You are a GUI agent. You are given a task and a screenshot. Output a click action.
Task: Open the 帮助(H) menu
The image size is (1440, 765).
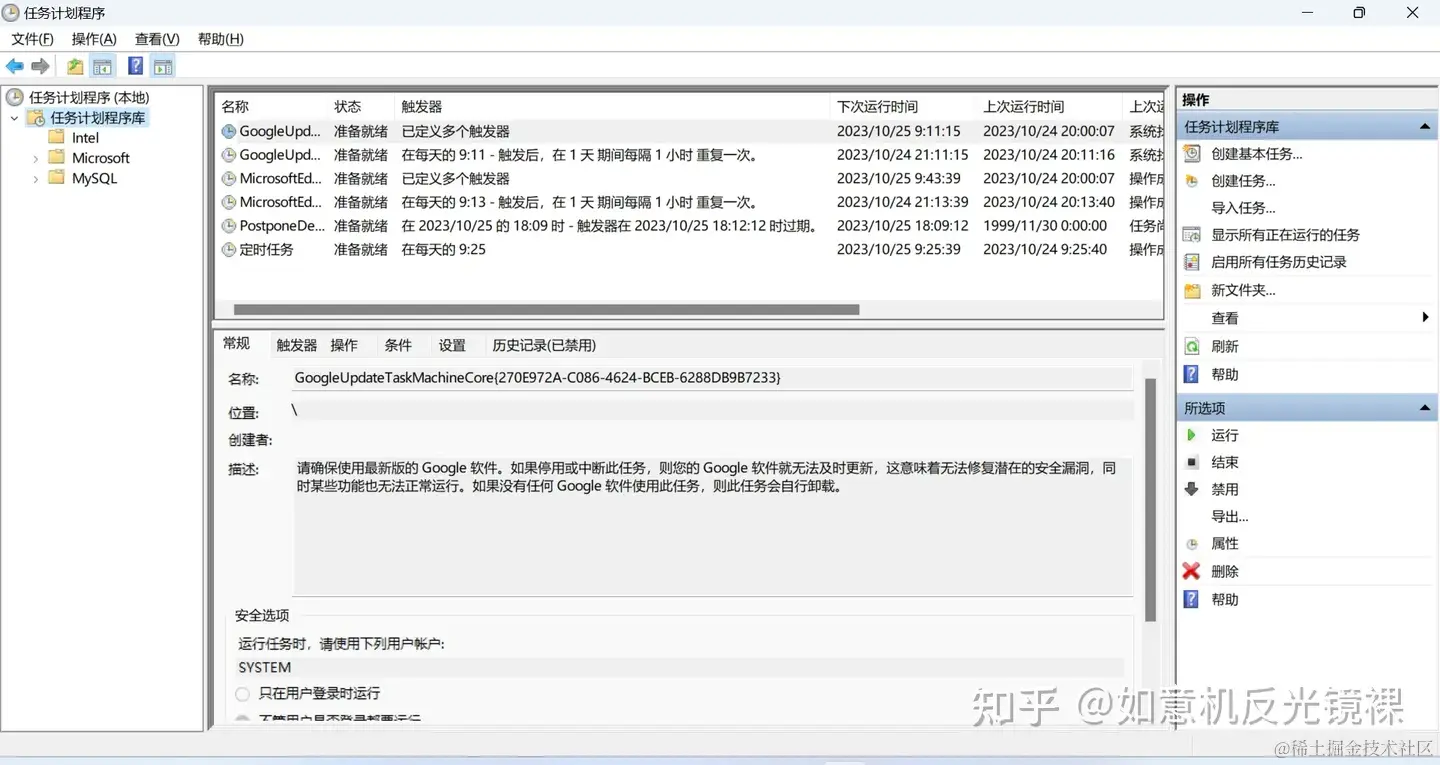221,39
